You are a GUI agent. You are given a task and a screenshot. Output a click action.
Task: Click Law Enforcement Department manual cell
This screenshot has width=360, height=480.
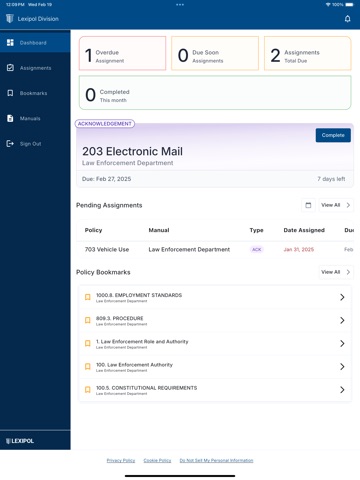click(x=189, y=249)
